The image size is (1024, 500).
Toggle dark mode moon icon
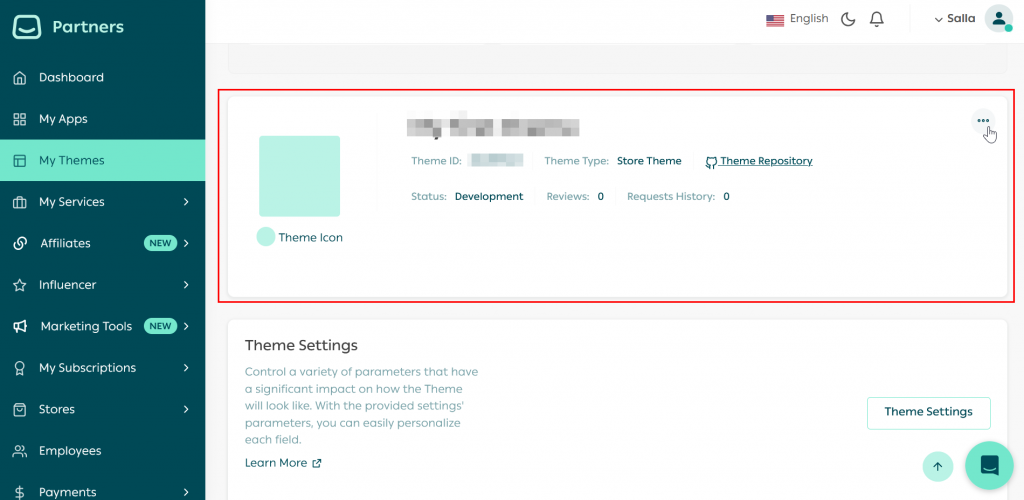(848, 19)
